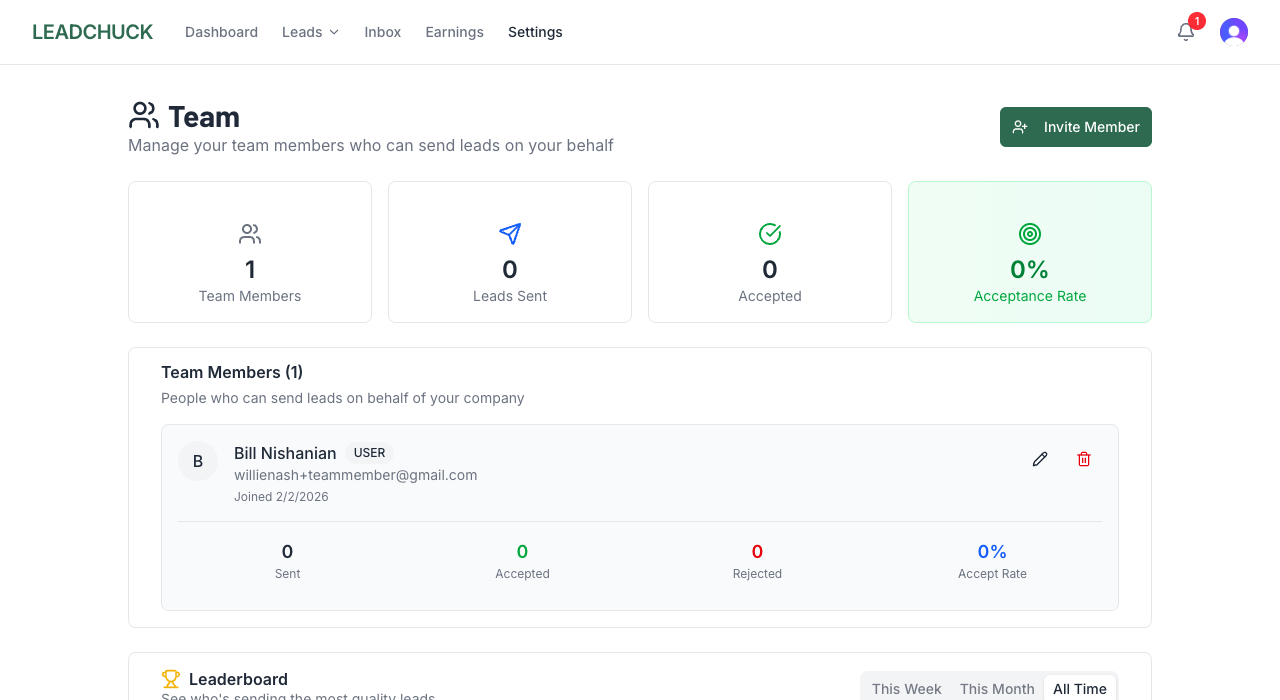Click the LEADCHUCK logo
The height and width of the screenshot is (700, 1280).
click(x=93, y=32)
